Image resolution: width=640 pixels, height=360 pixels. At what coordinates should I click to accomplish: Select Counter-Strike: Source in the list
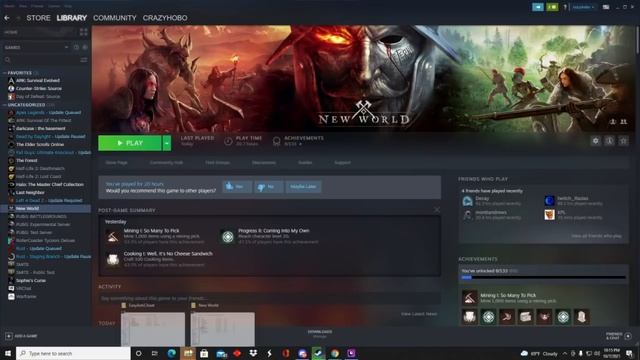pyautogui.click(x=39, y=89)
